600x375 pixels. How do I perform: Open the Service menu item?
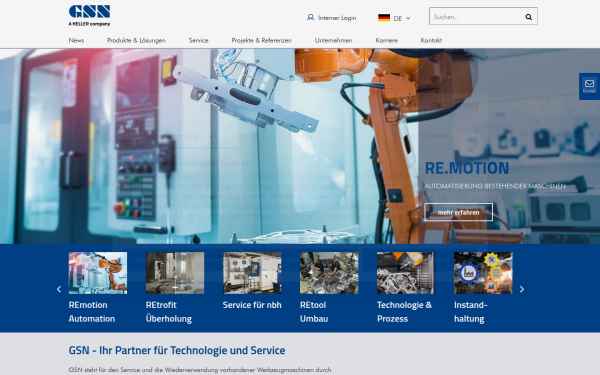pyautogui.click(x=198, y=40)
